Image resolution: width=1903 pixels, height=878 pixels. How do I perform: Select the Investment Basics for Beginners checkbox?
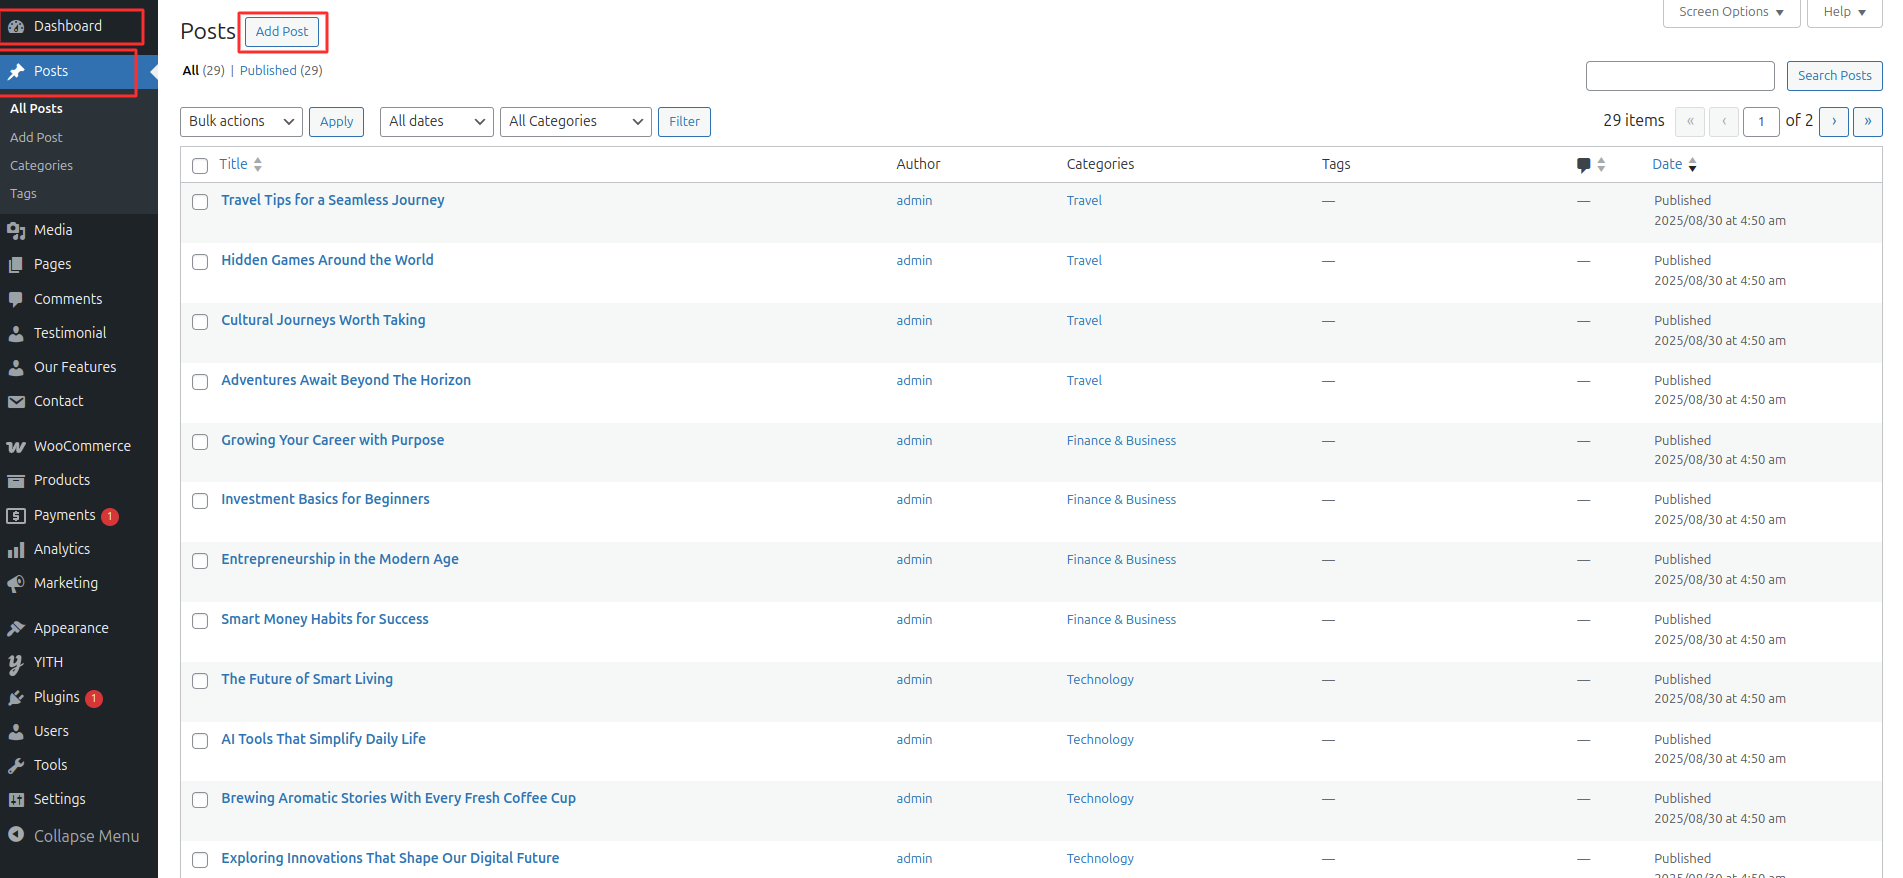pos(200,501)
